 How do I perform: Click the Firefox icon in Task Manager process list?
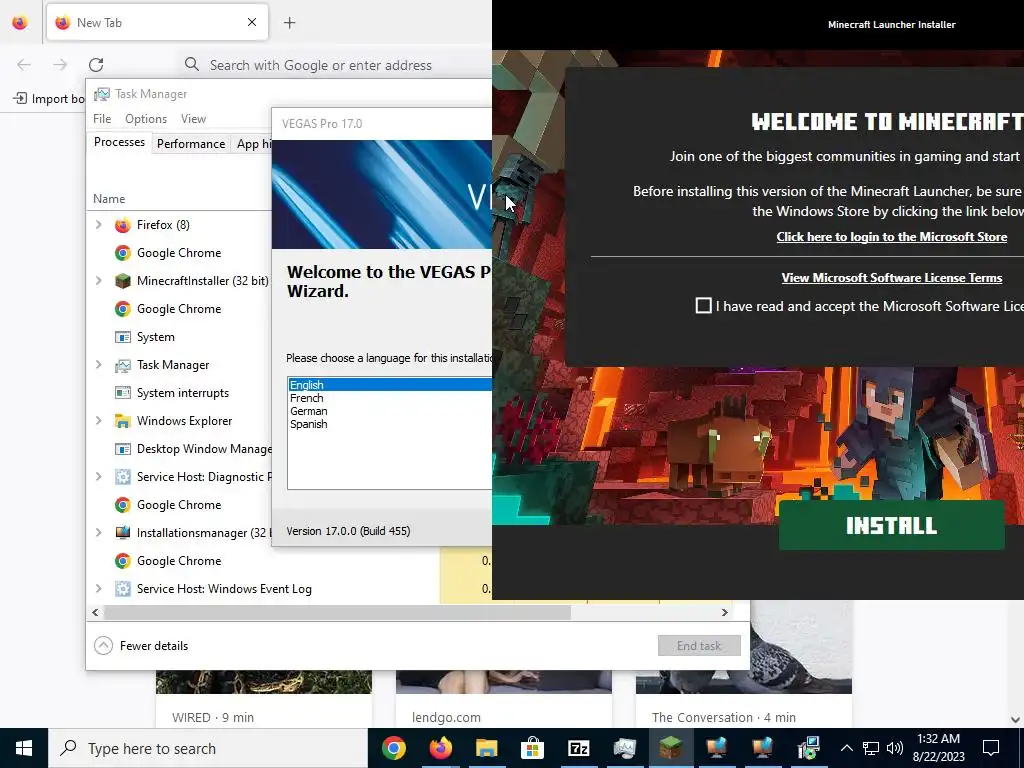pos(123,225)
